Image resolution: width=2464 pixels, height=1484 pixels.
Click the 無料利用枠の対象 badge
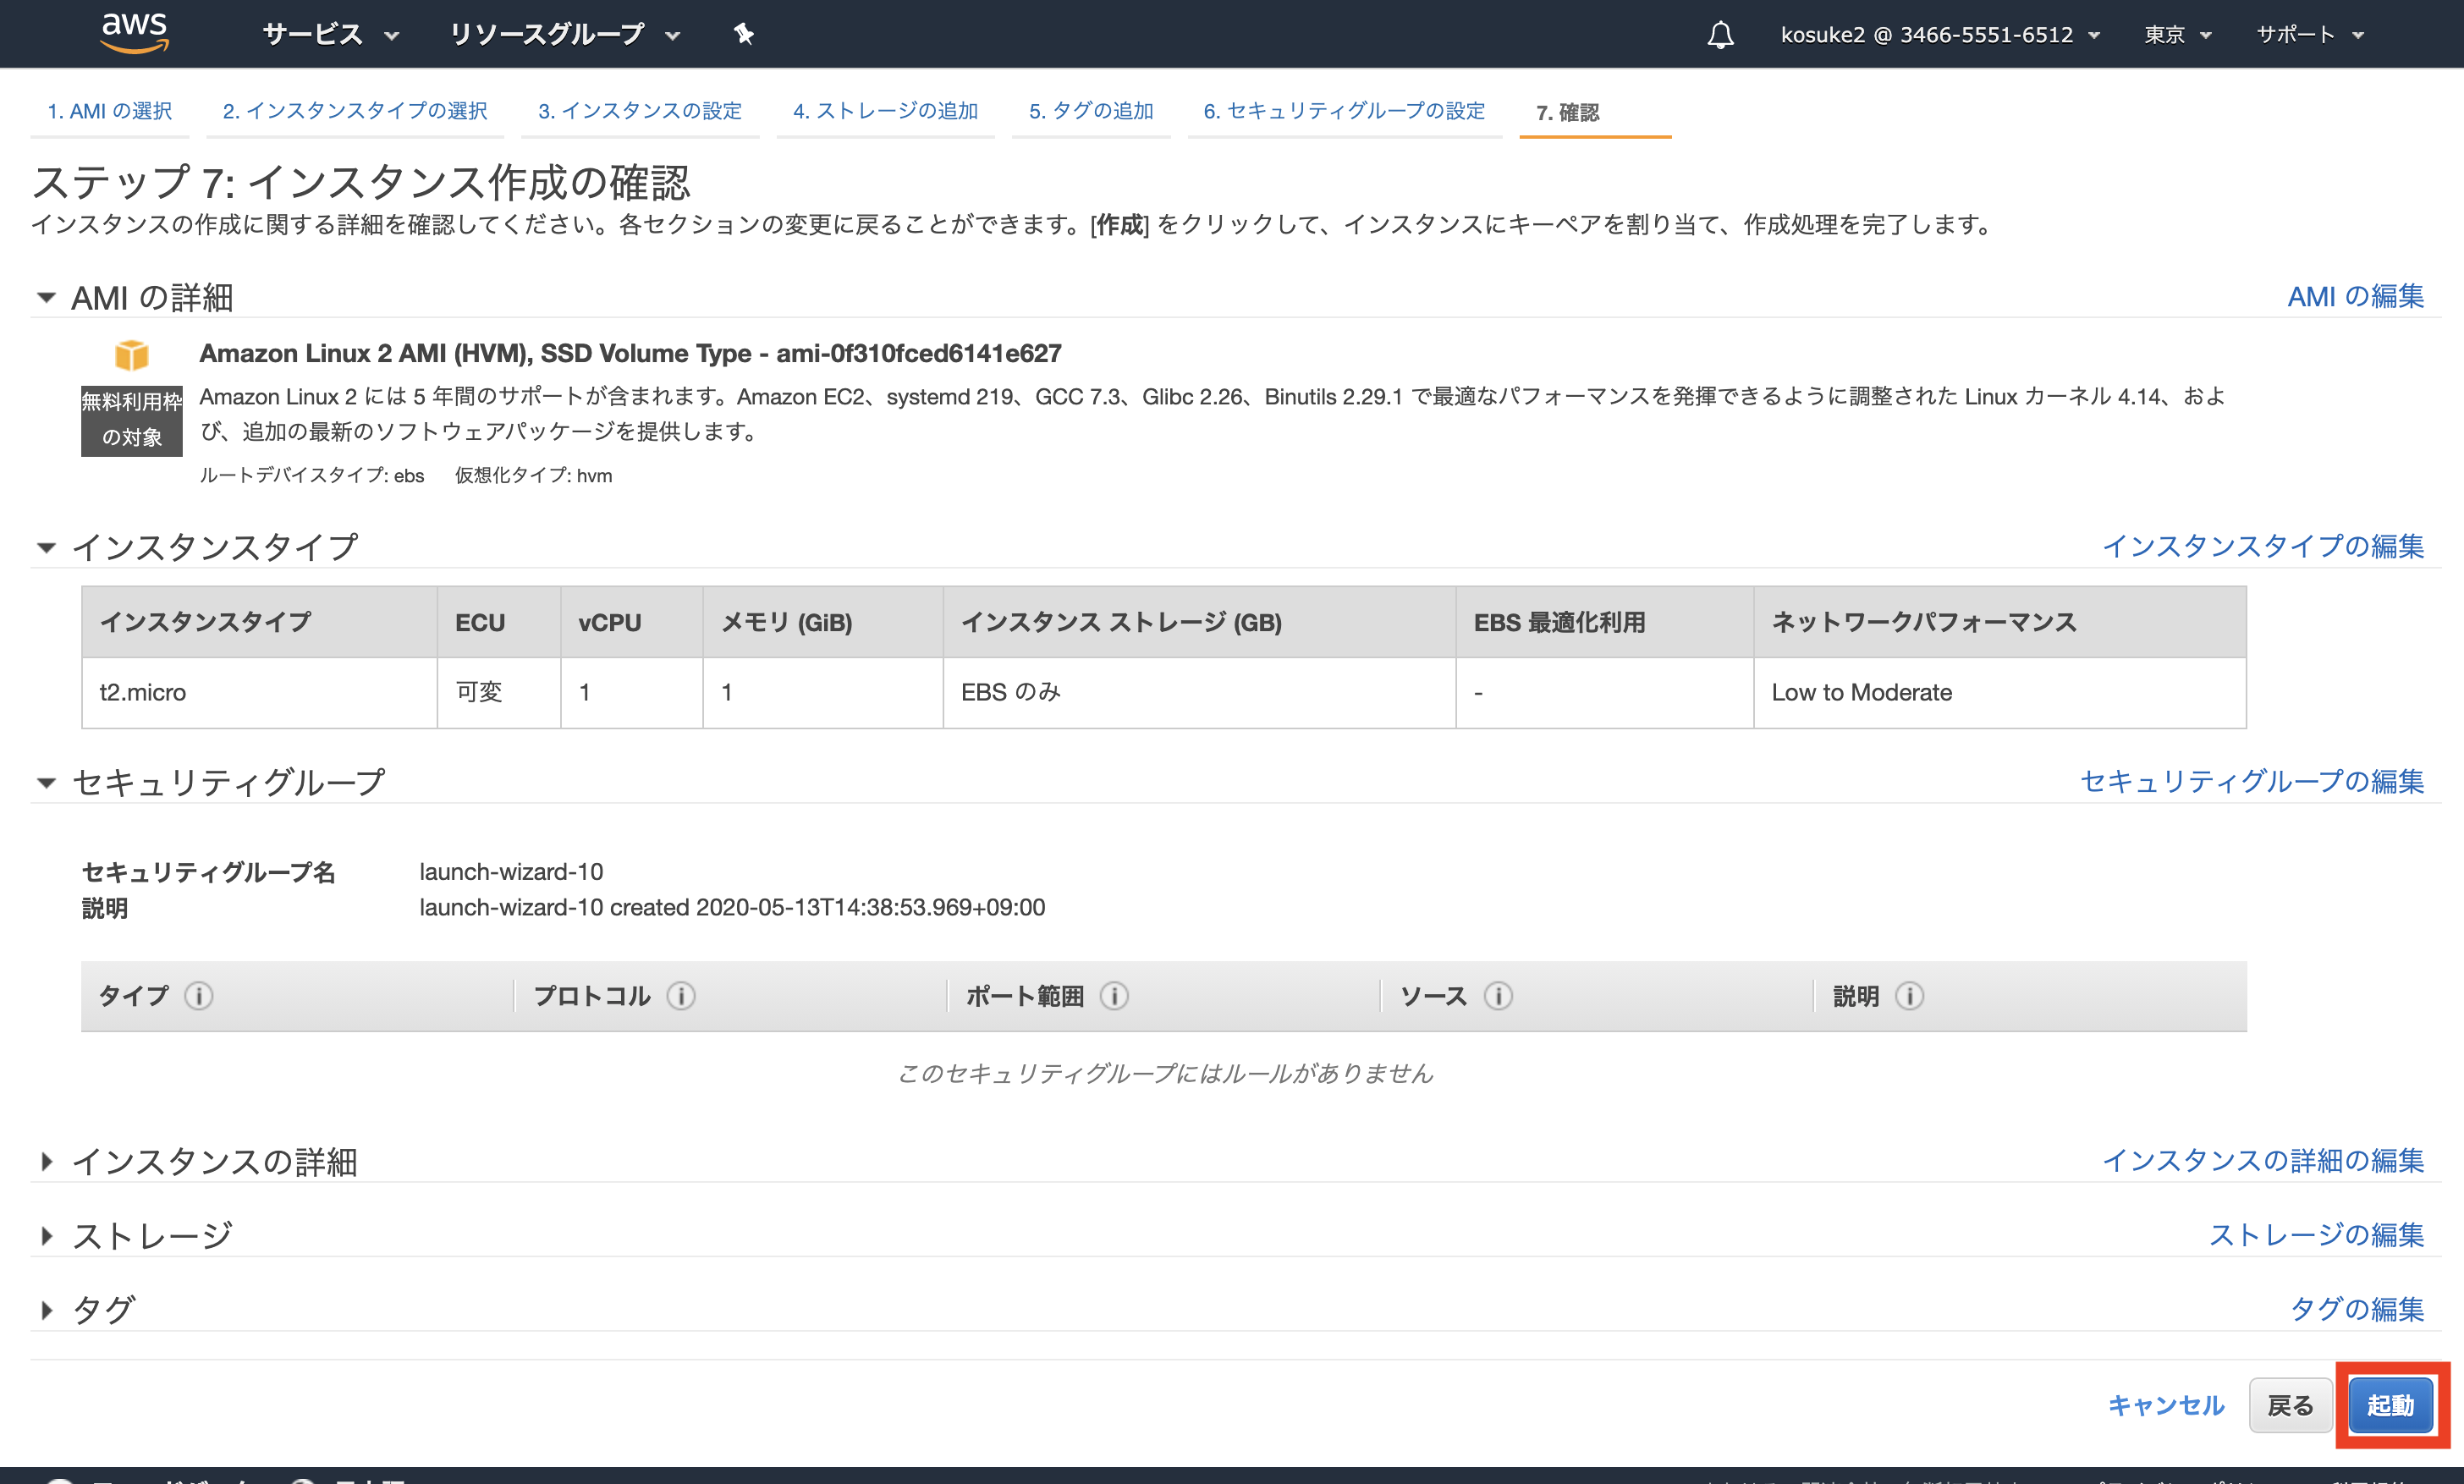pyautogui.click(x=132, y=420)
